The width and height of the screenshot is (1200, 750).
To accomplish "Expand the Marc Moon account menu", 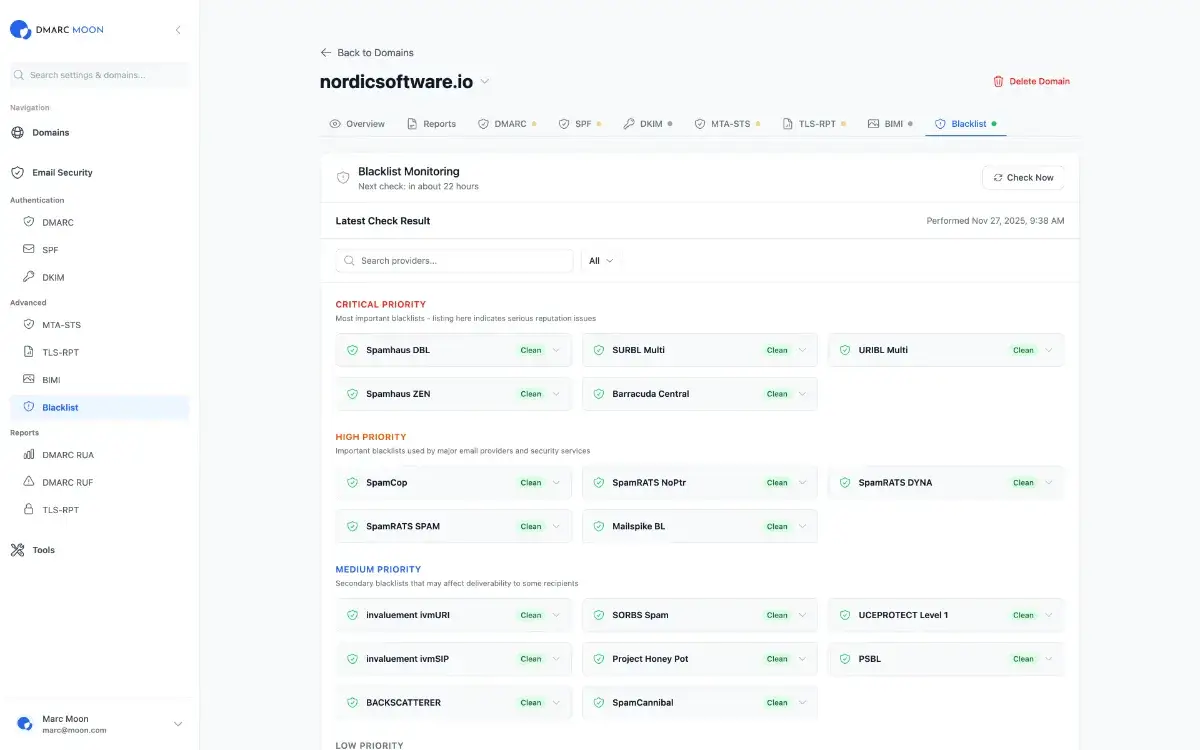I will pyautogui.click(x=178, y=724).
